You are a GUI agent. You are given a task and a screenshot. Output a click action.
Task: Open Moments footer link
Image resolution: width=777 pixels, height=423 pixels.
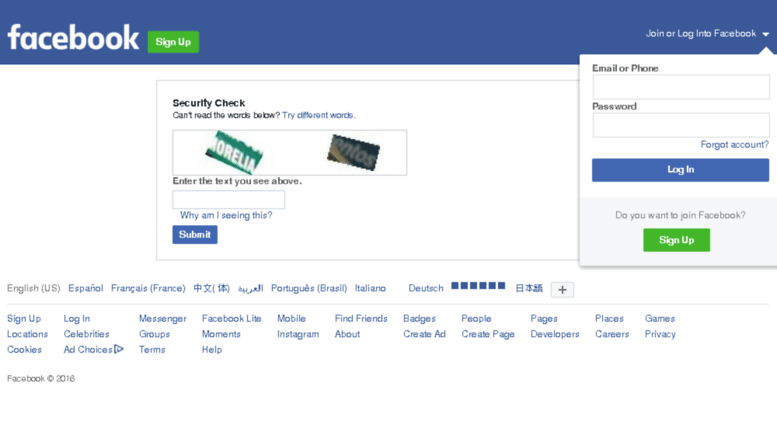[221, 334]
